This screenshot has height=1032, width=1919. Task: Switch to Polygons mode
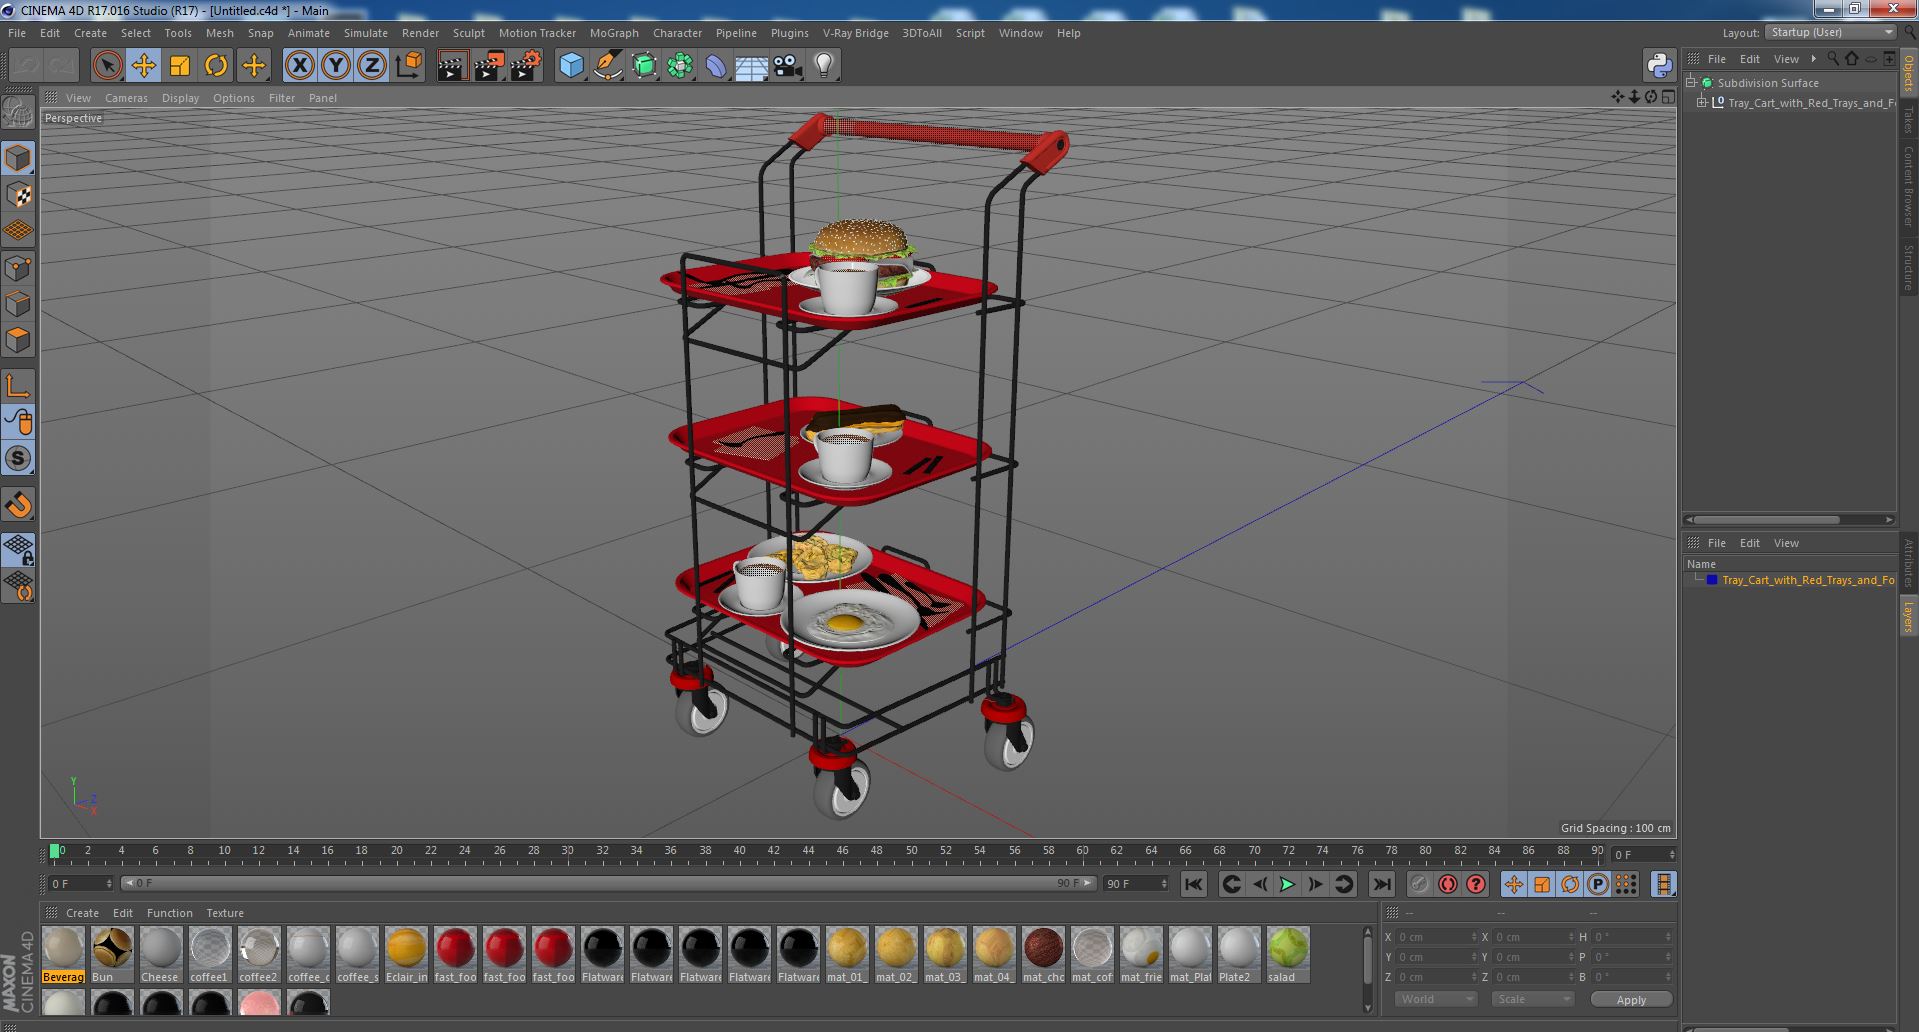[18, 340]
